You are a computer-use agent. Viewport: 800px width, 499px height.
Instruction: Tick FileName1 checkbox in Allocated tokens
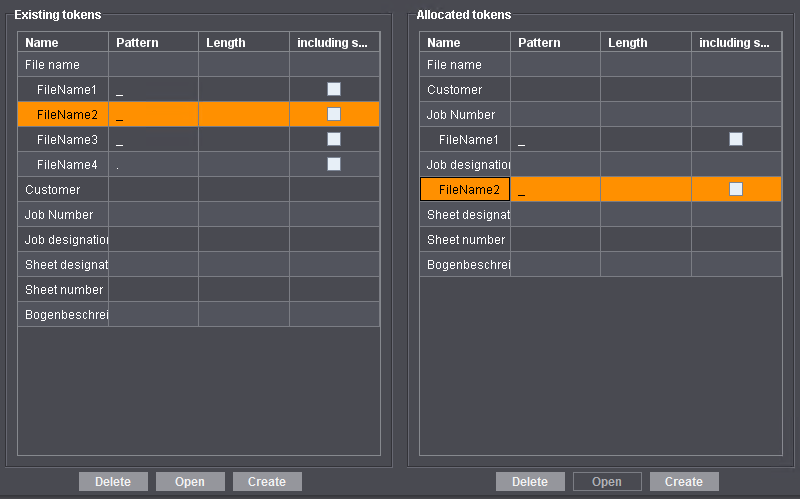736,139
